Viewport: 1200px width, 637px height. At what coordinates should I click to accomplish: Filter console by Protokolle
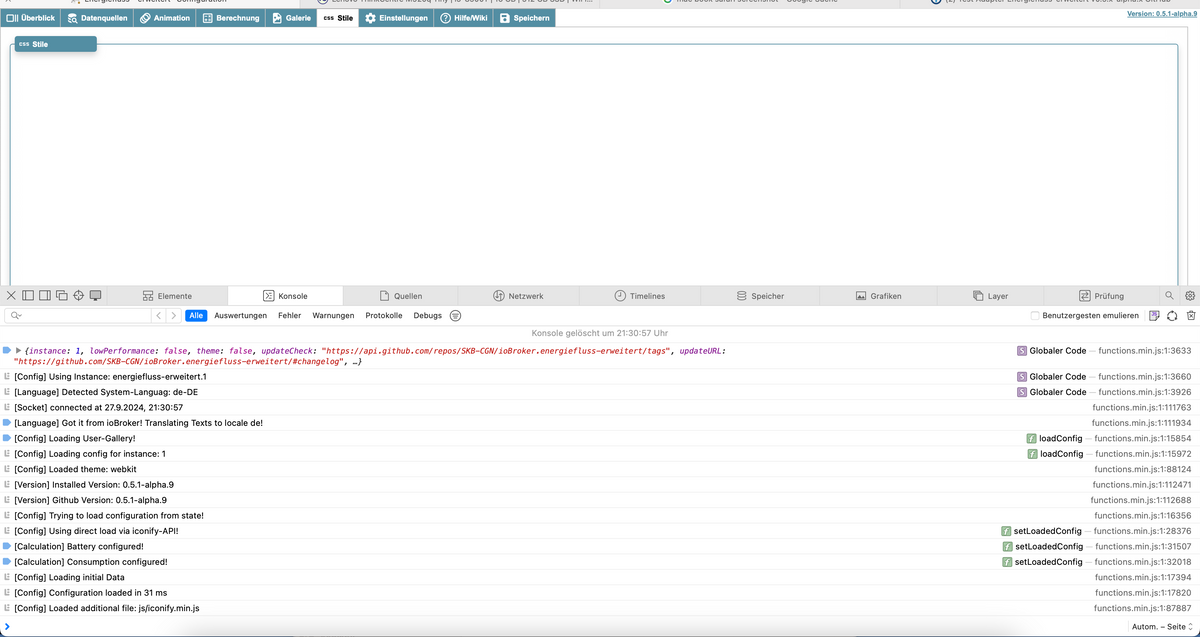click(384, 316)
